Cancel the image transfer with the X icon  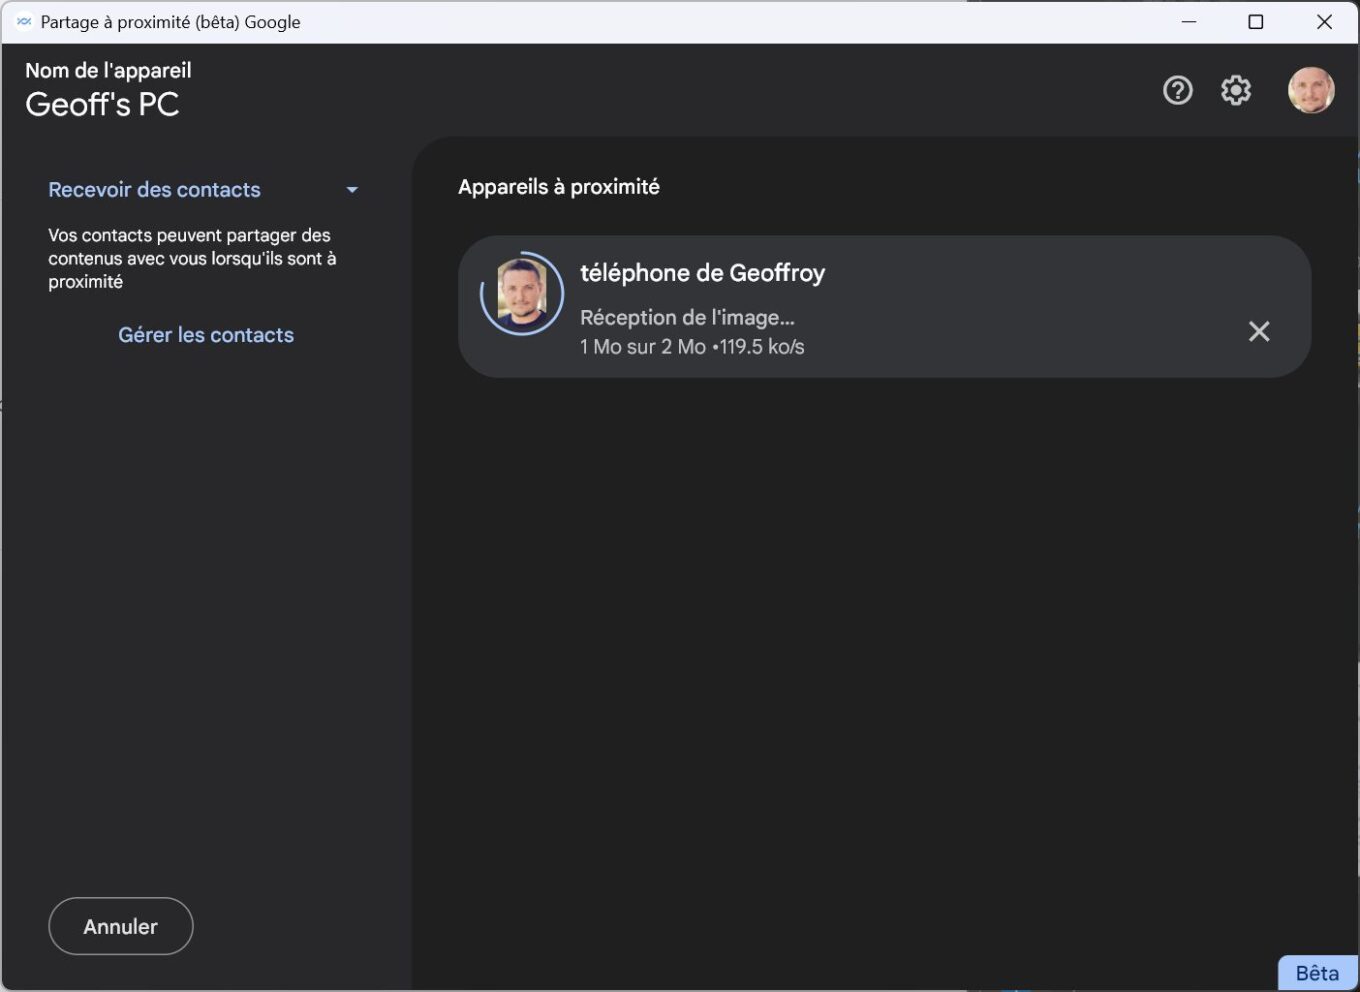pyautogui.click(x=1259, y=331)
